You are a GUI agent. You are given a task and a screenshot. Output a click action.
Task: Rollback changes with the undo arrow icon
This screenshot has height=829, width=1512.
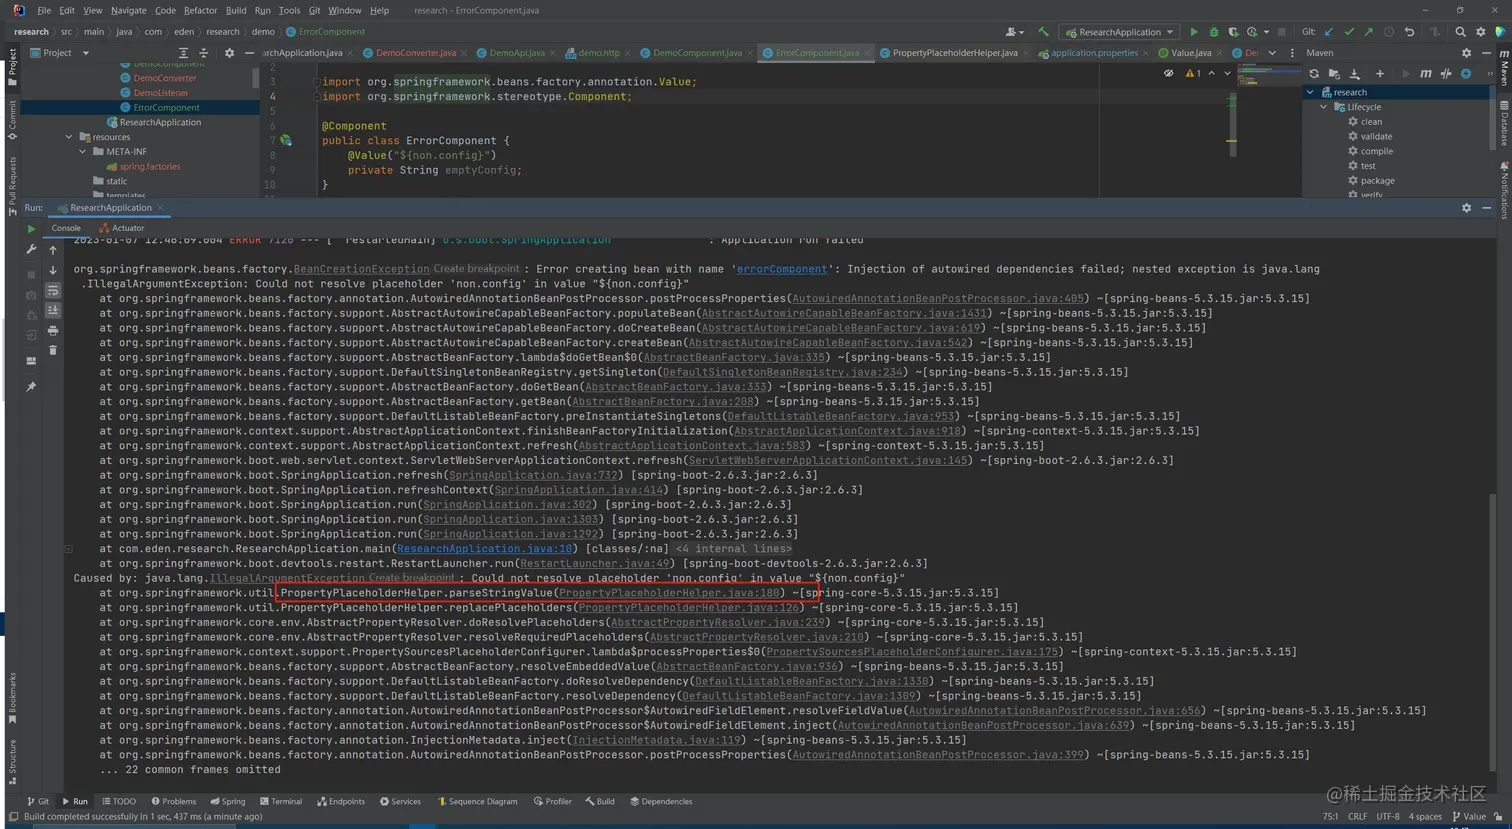tap(1409, 32)
